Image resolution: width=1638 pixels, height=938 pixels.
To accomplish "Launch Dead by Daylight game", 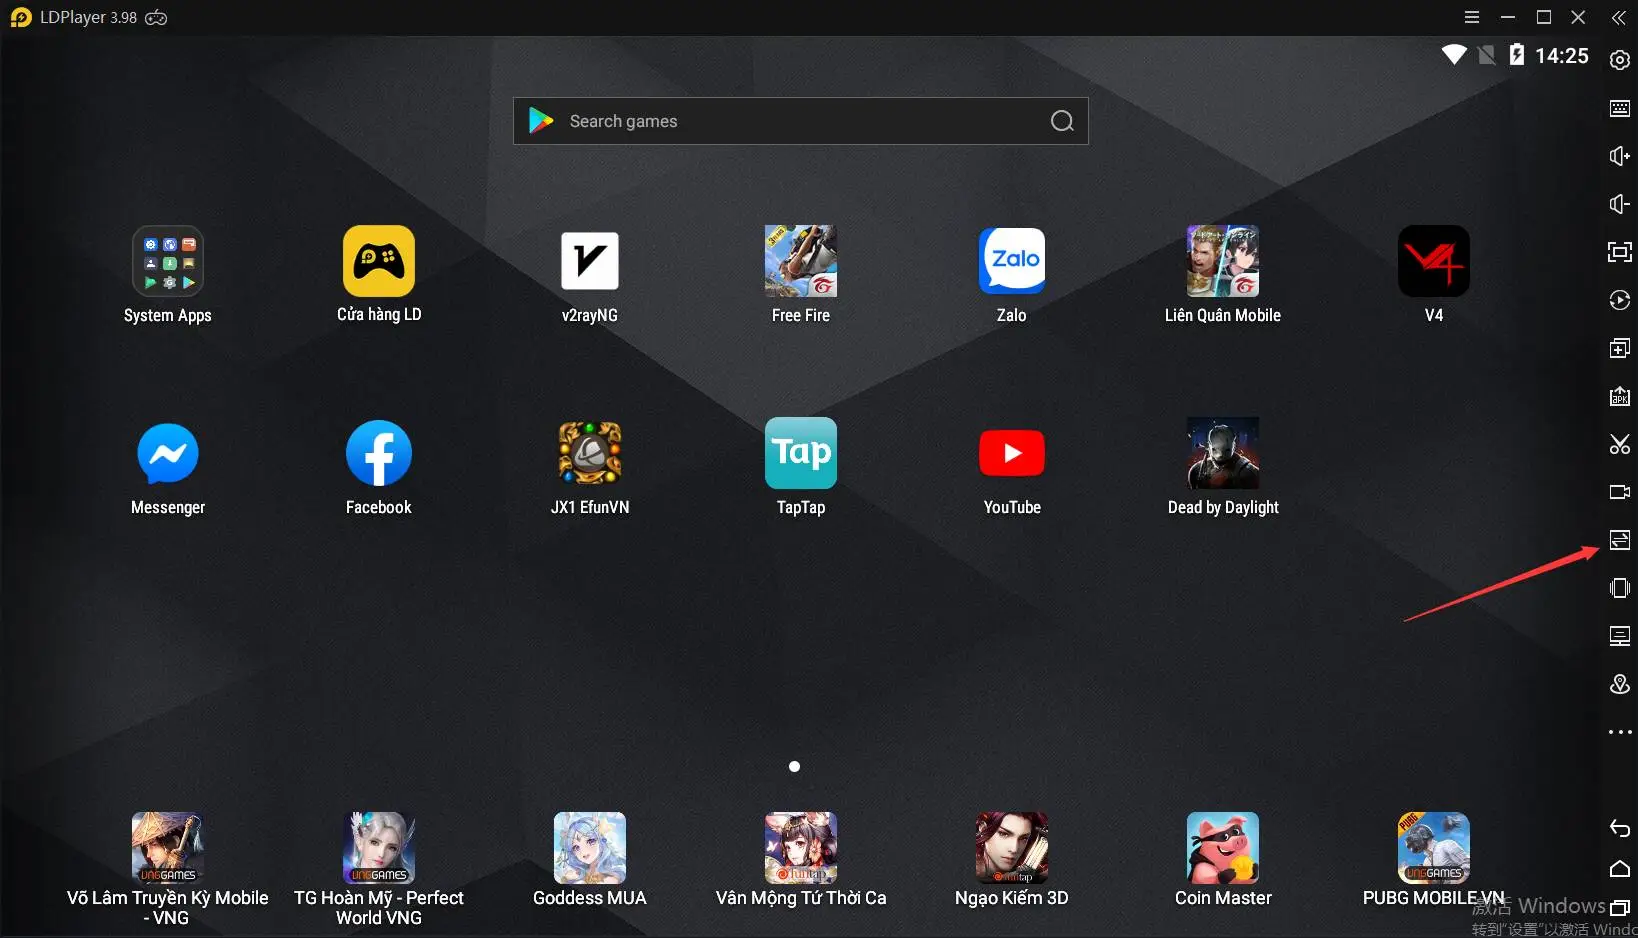I will (1223, 453).
